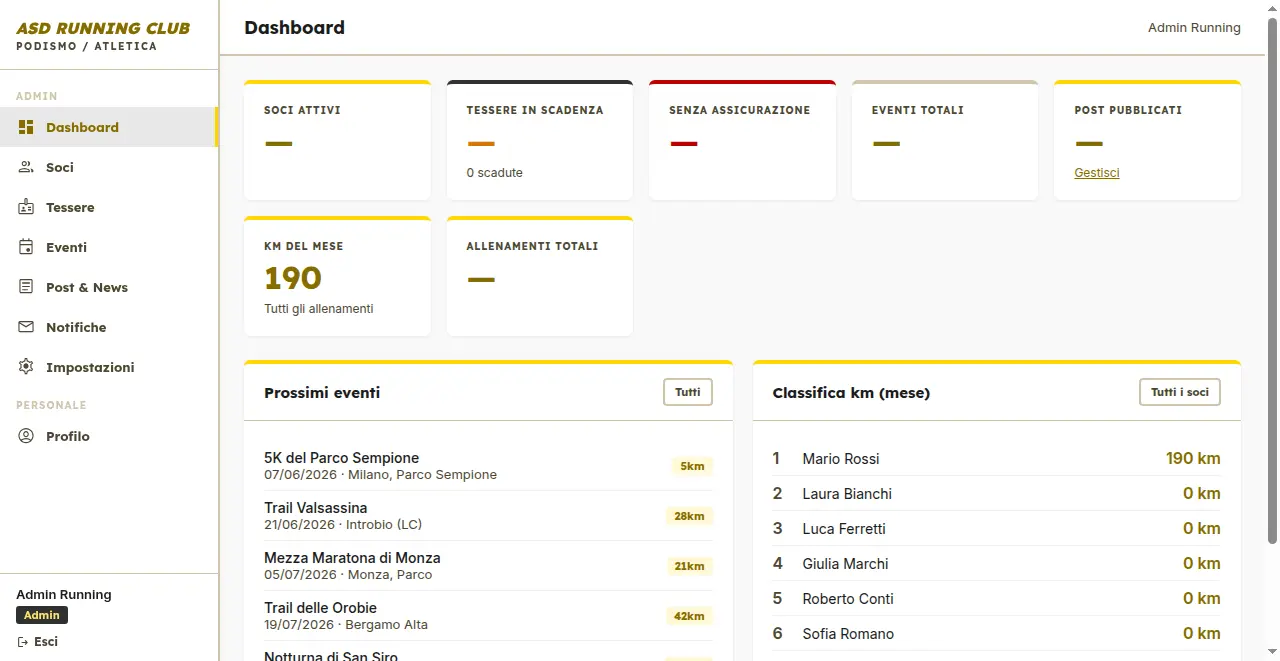Click Giulia Marchi in the ranking

(845, 564)
